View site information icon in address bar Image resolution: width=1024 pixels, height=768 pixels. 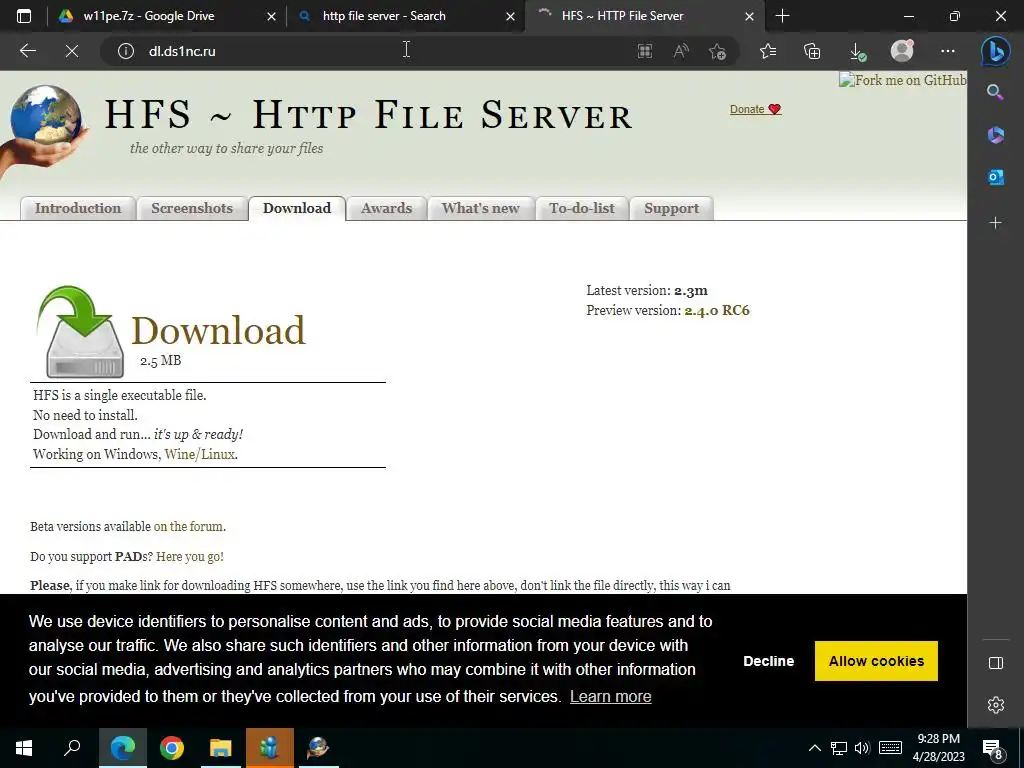pyautogui.click(x=125, y=51)
